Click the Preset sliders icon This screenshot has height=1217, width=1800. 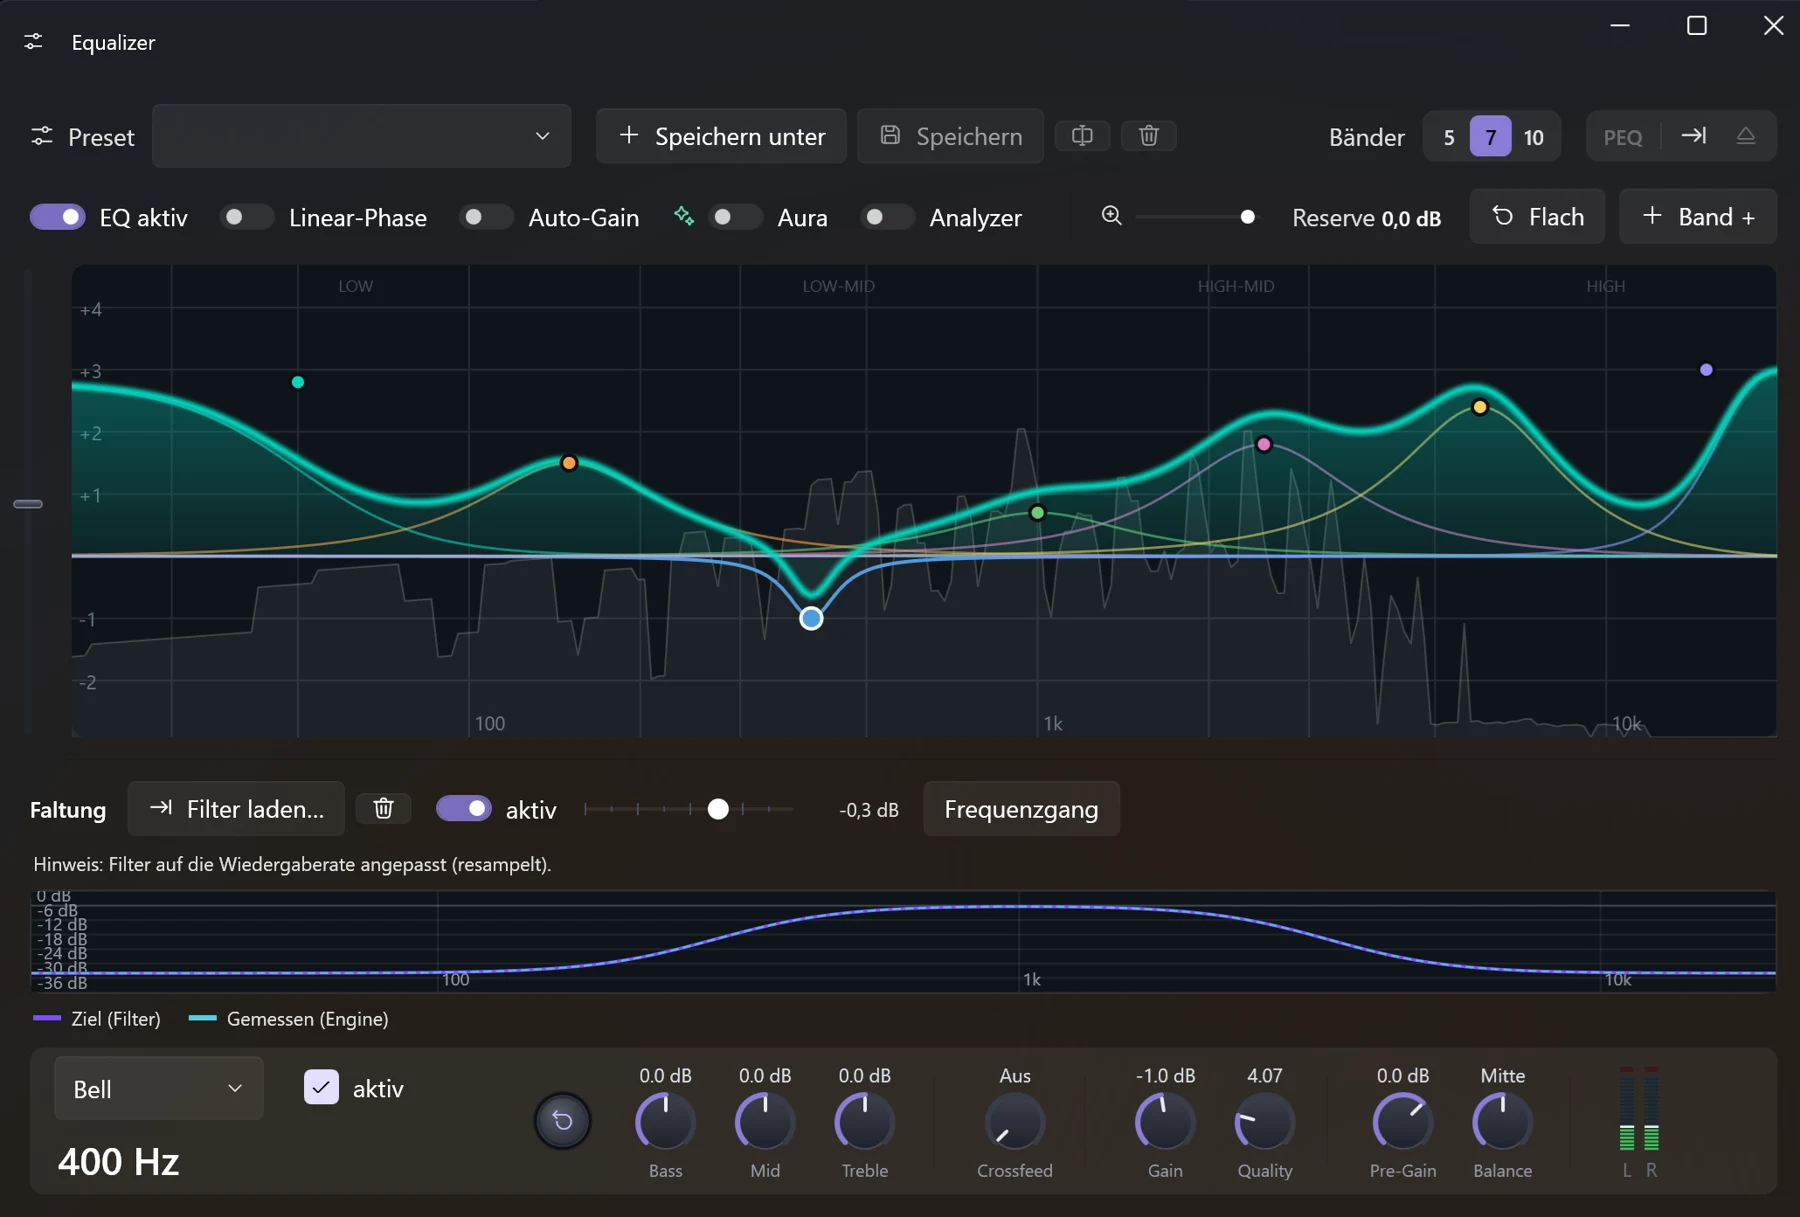coord(41,136)
